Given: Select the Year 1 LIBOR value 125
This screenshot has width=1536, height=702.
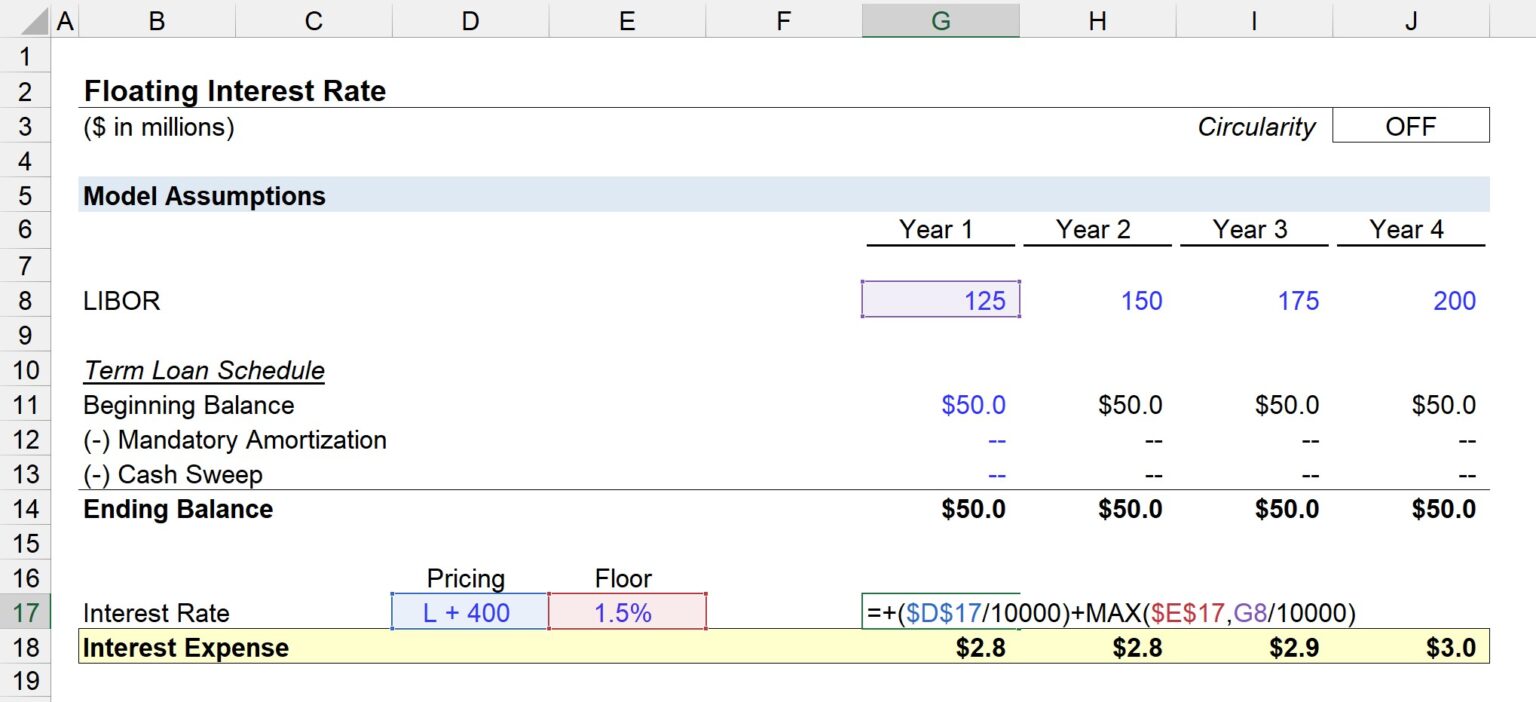Looking at the screenshot, I should [x=940, y=300].
